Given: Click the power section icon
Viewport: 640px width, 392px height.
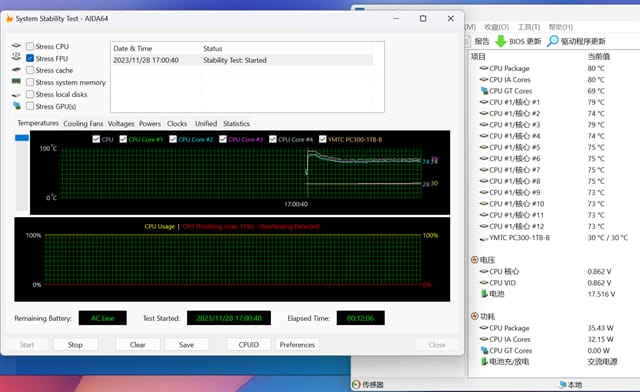Looking at the screenshot, I should coord(474,316).
